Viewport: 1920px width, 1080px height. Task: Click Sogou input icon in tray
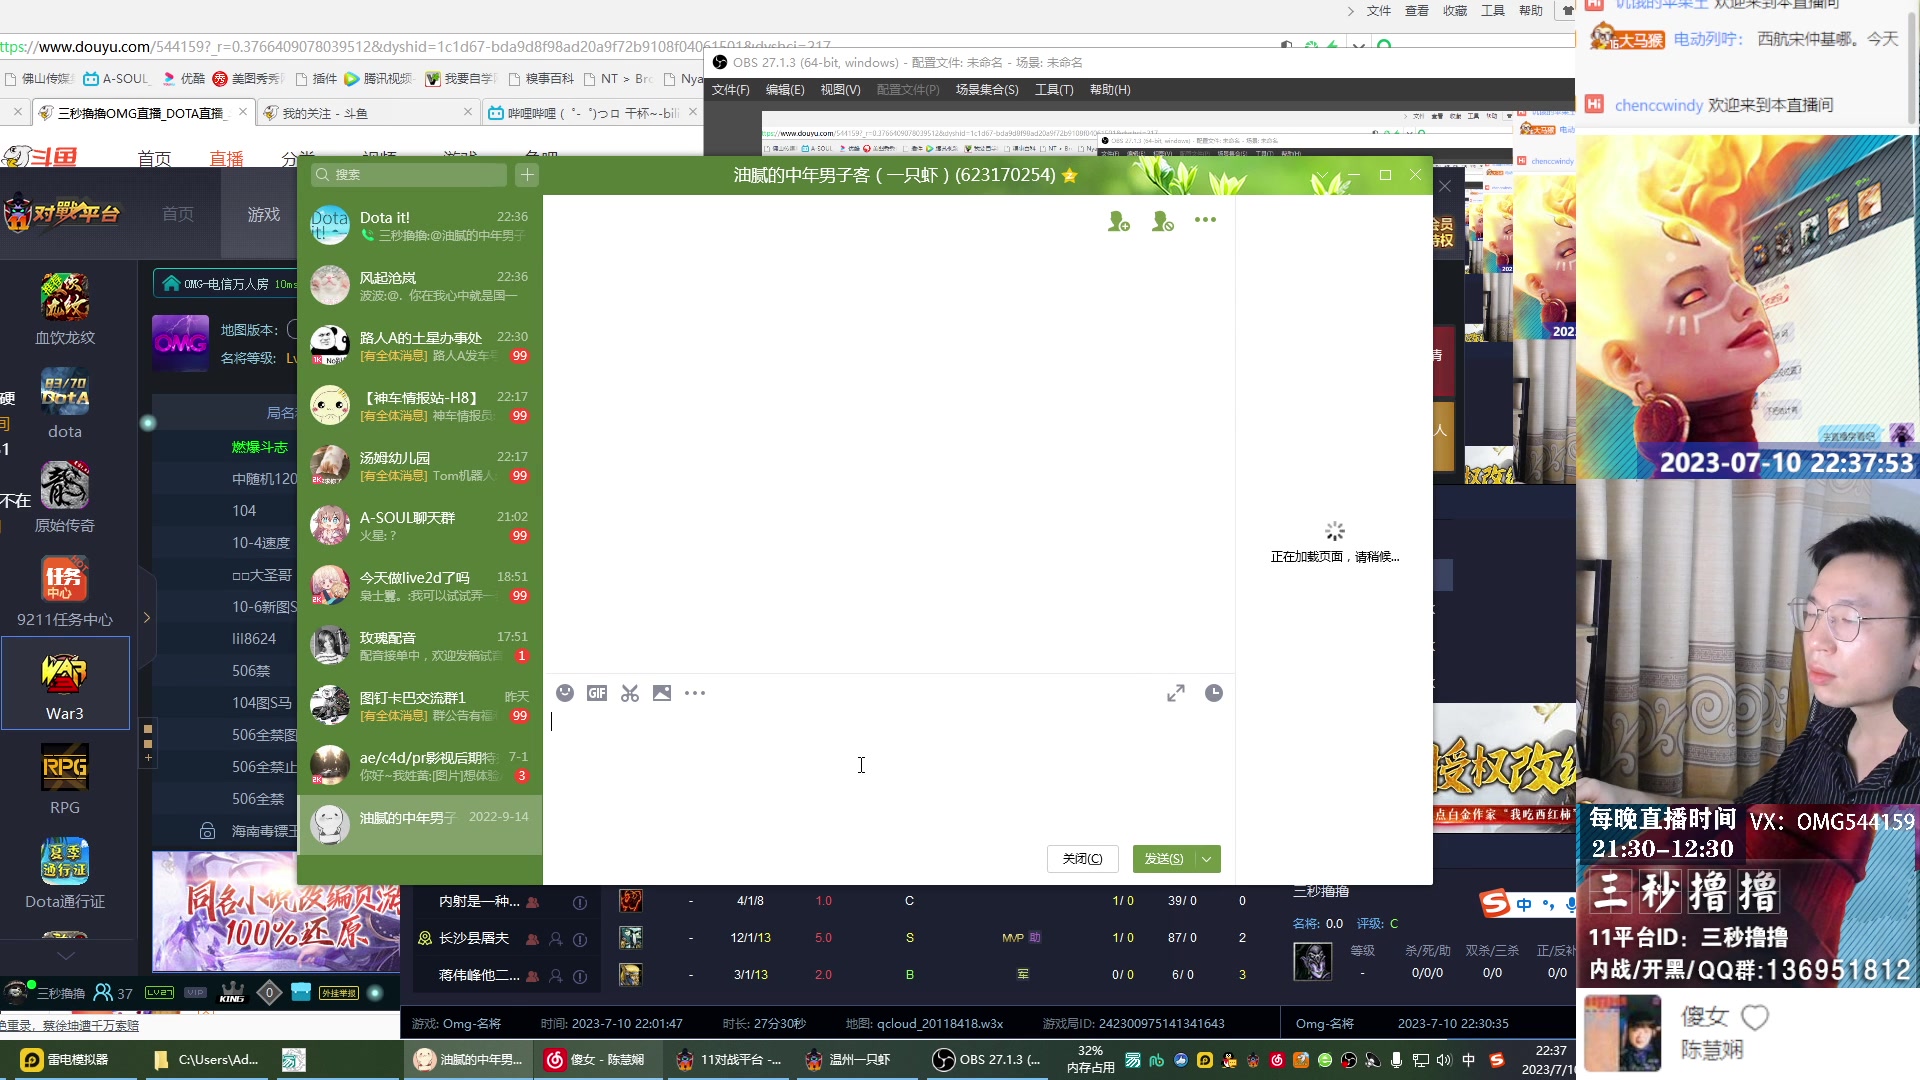1497,1060
